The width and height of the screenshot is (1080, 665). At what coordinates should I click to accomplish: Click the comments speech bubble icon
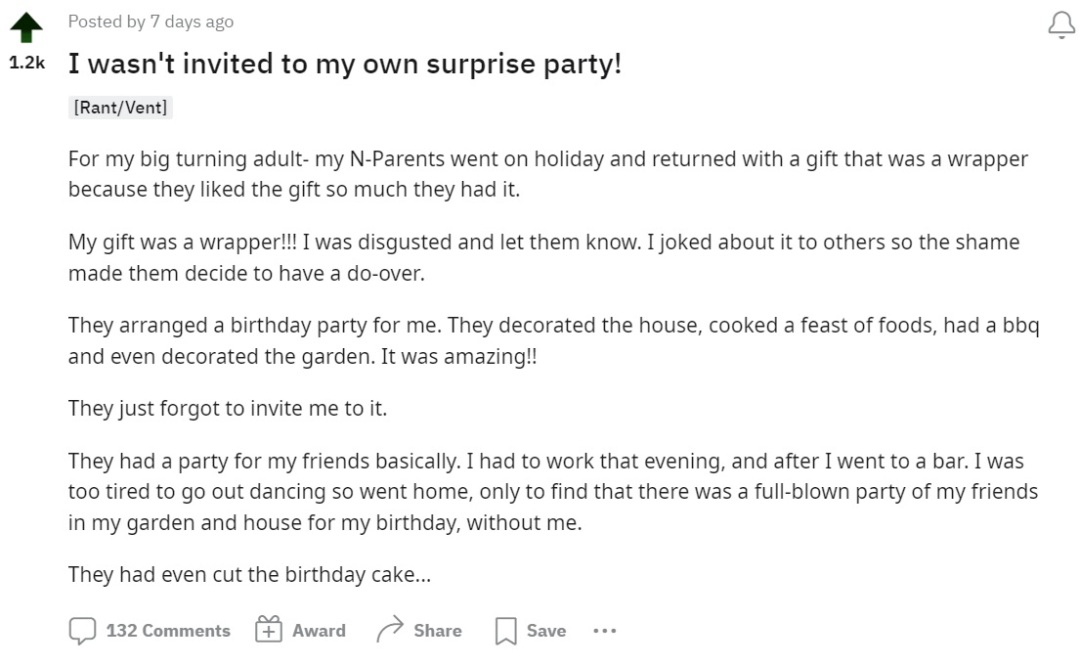82,631
